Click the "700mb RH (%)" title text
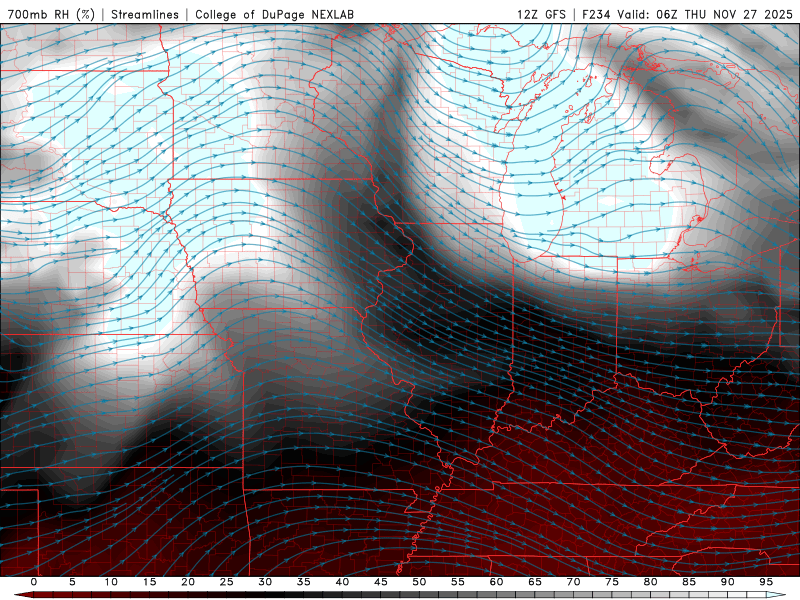Viewport: 800px width, 600px height. (51, 14)
